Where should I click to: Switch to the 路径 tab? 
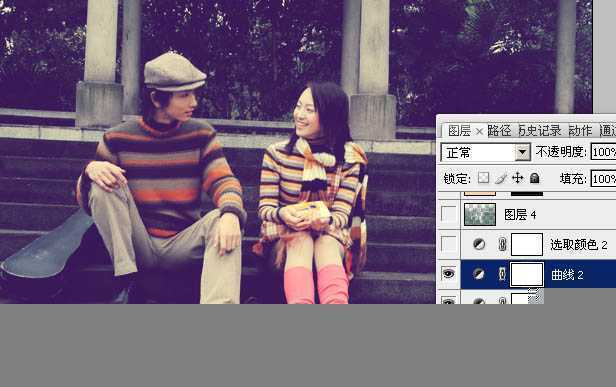point(500,130)
